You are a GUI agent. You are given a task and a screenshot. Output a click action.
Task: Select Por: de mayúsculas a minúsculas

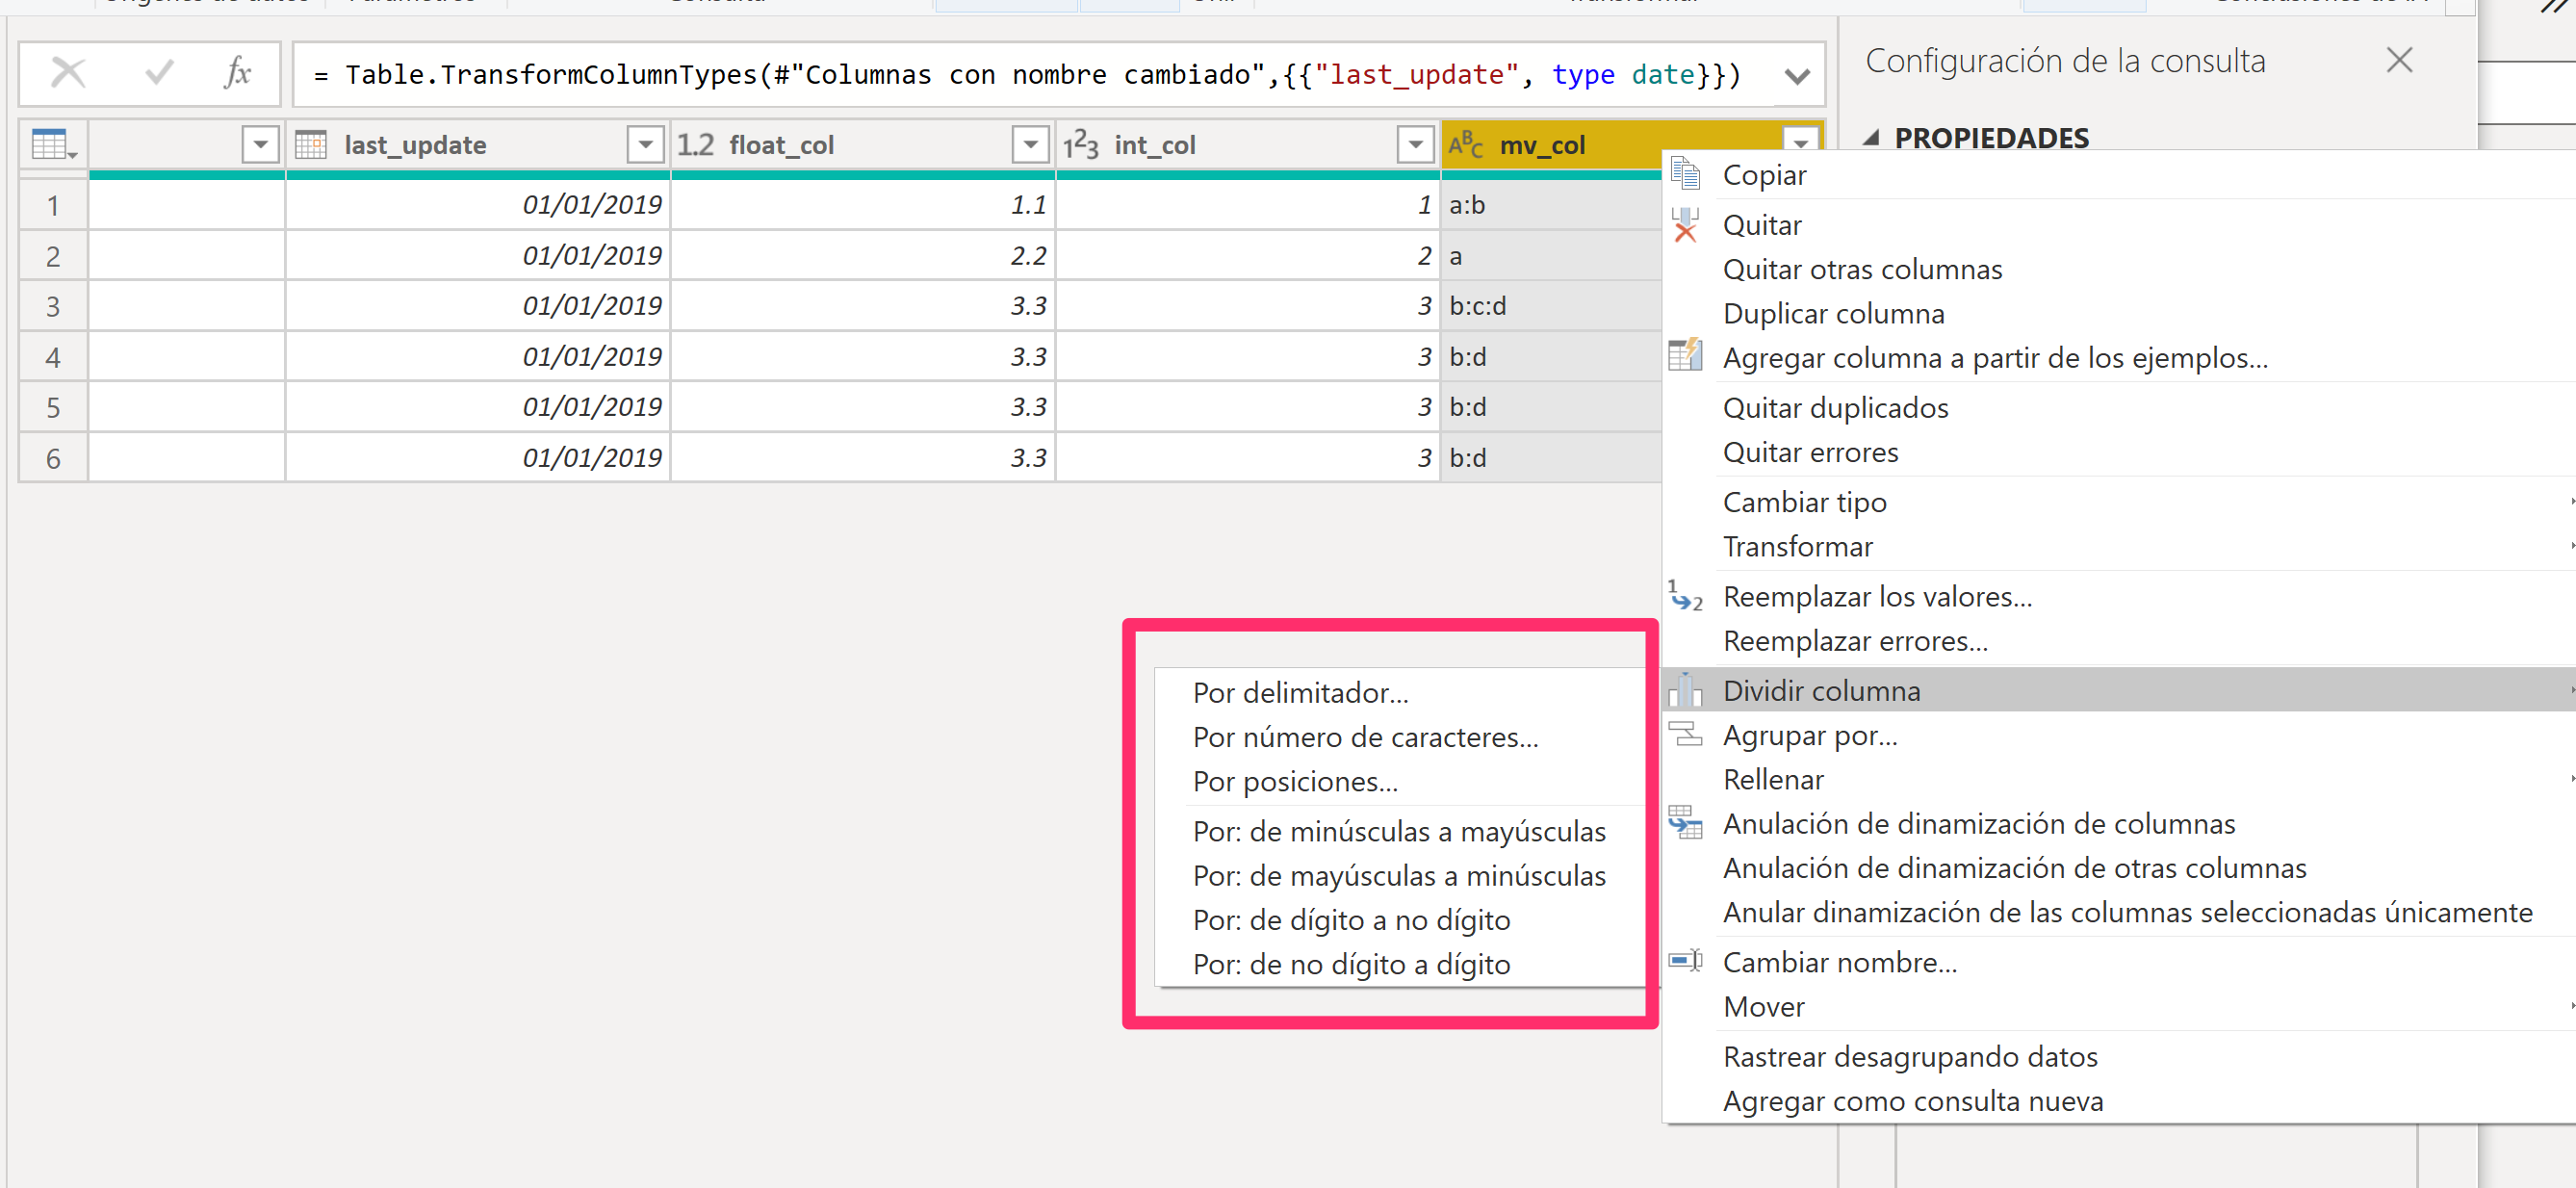tap(1400, 875)
